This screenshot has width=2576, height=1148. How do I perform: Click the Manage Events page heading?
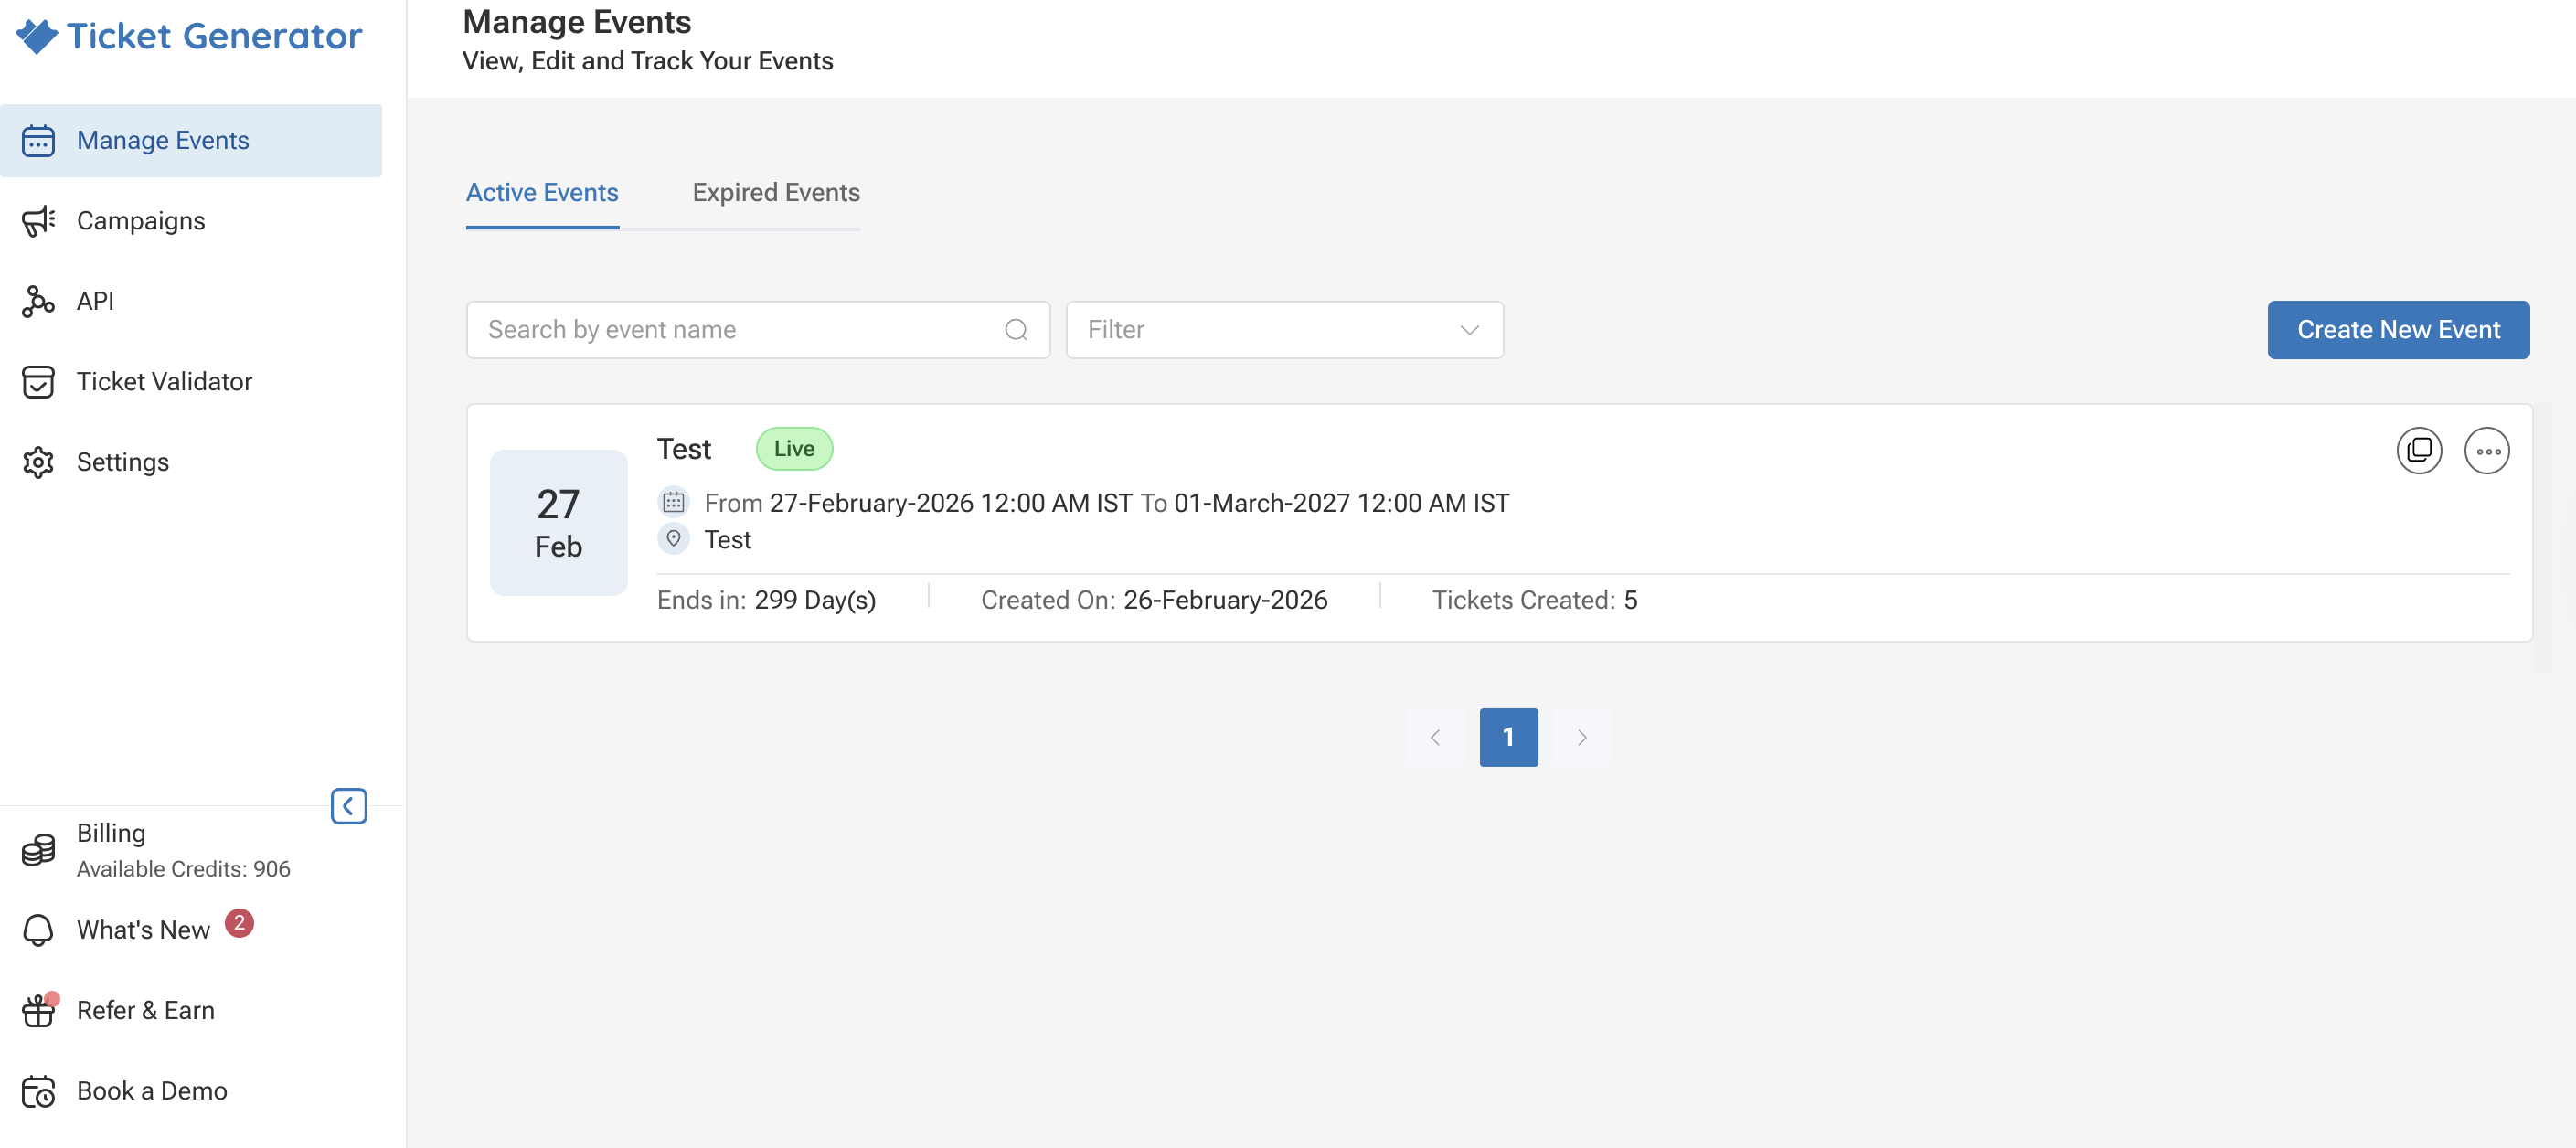click(x=577, y=21)
